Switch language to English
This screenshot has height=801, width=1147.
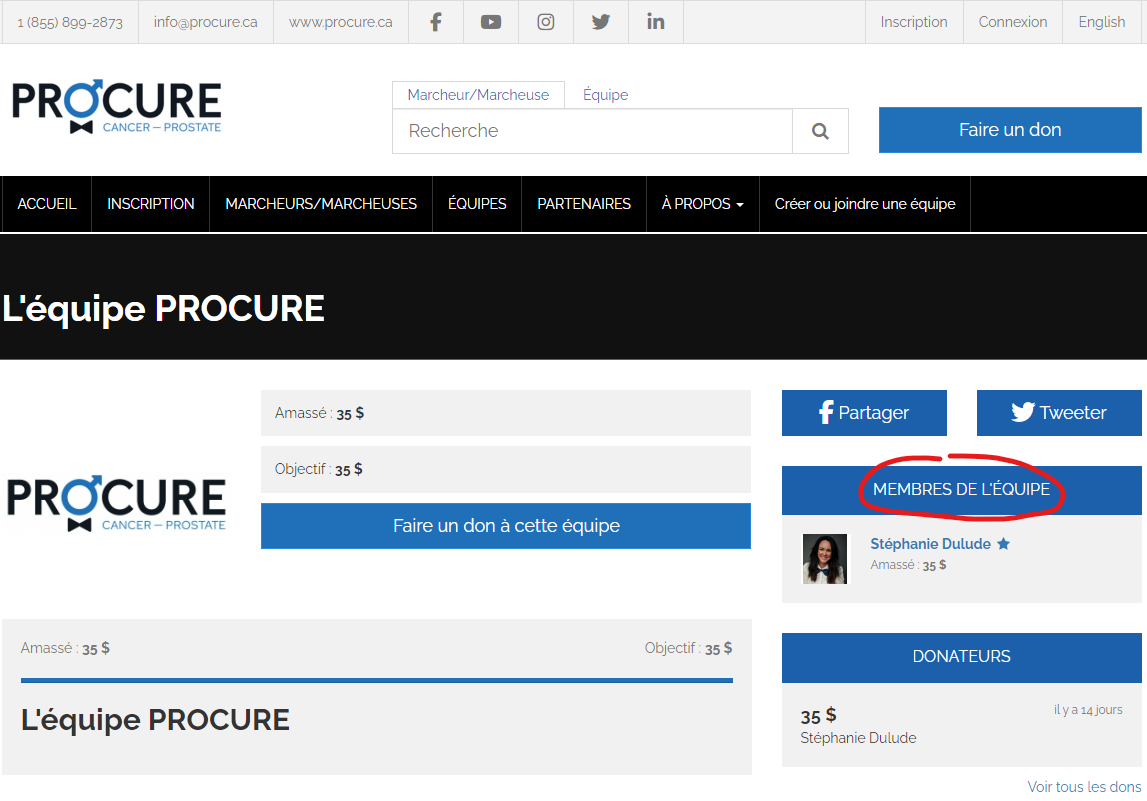(x=1101, y=22)
